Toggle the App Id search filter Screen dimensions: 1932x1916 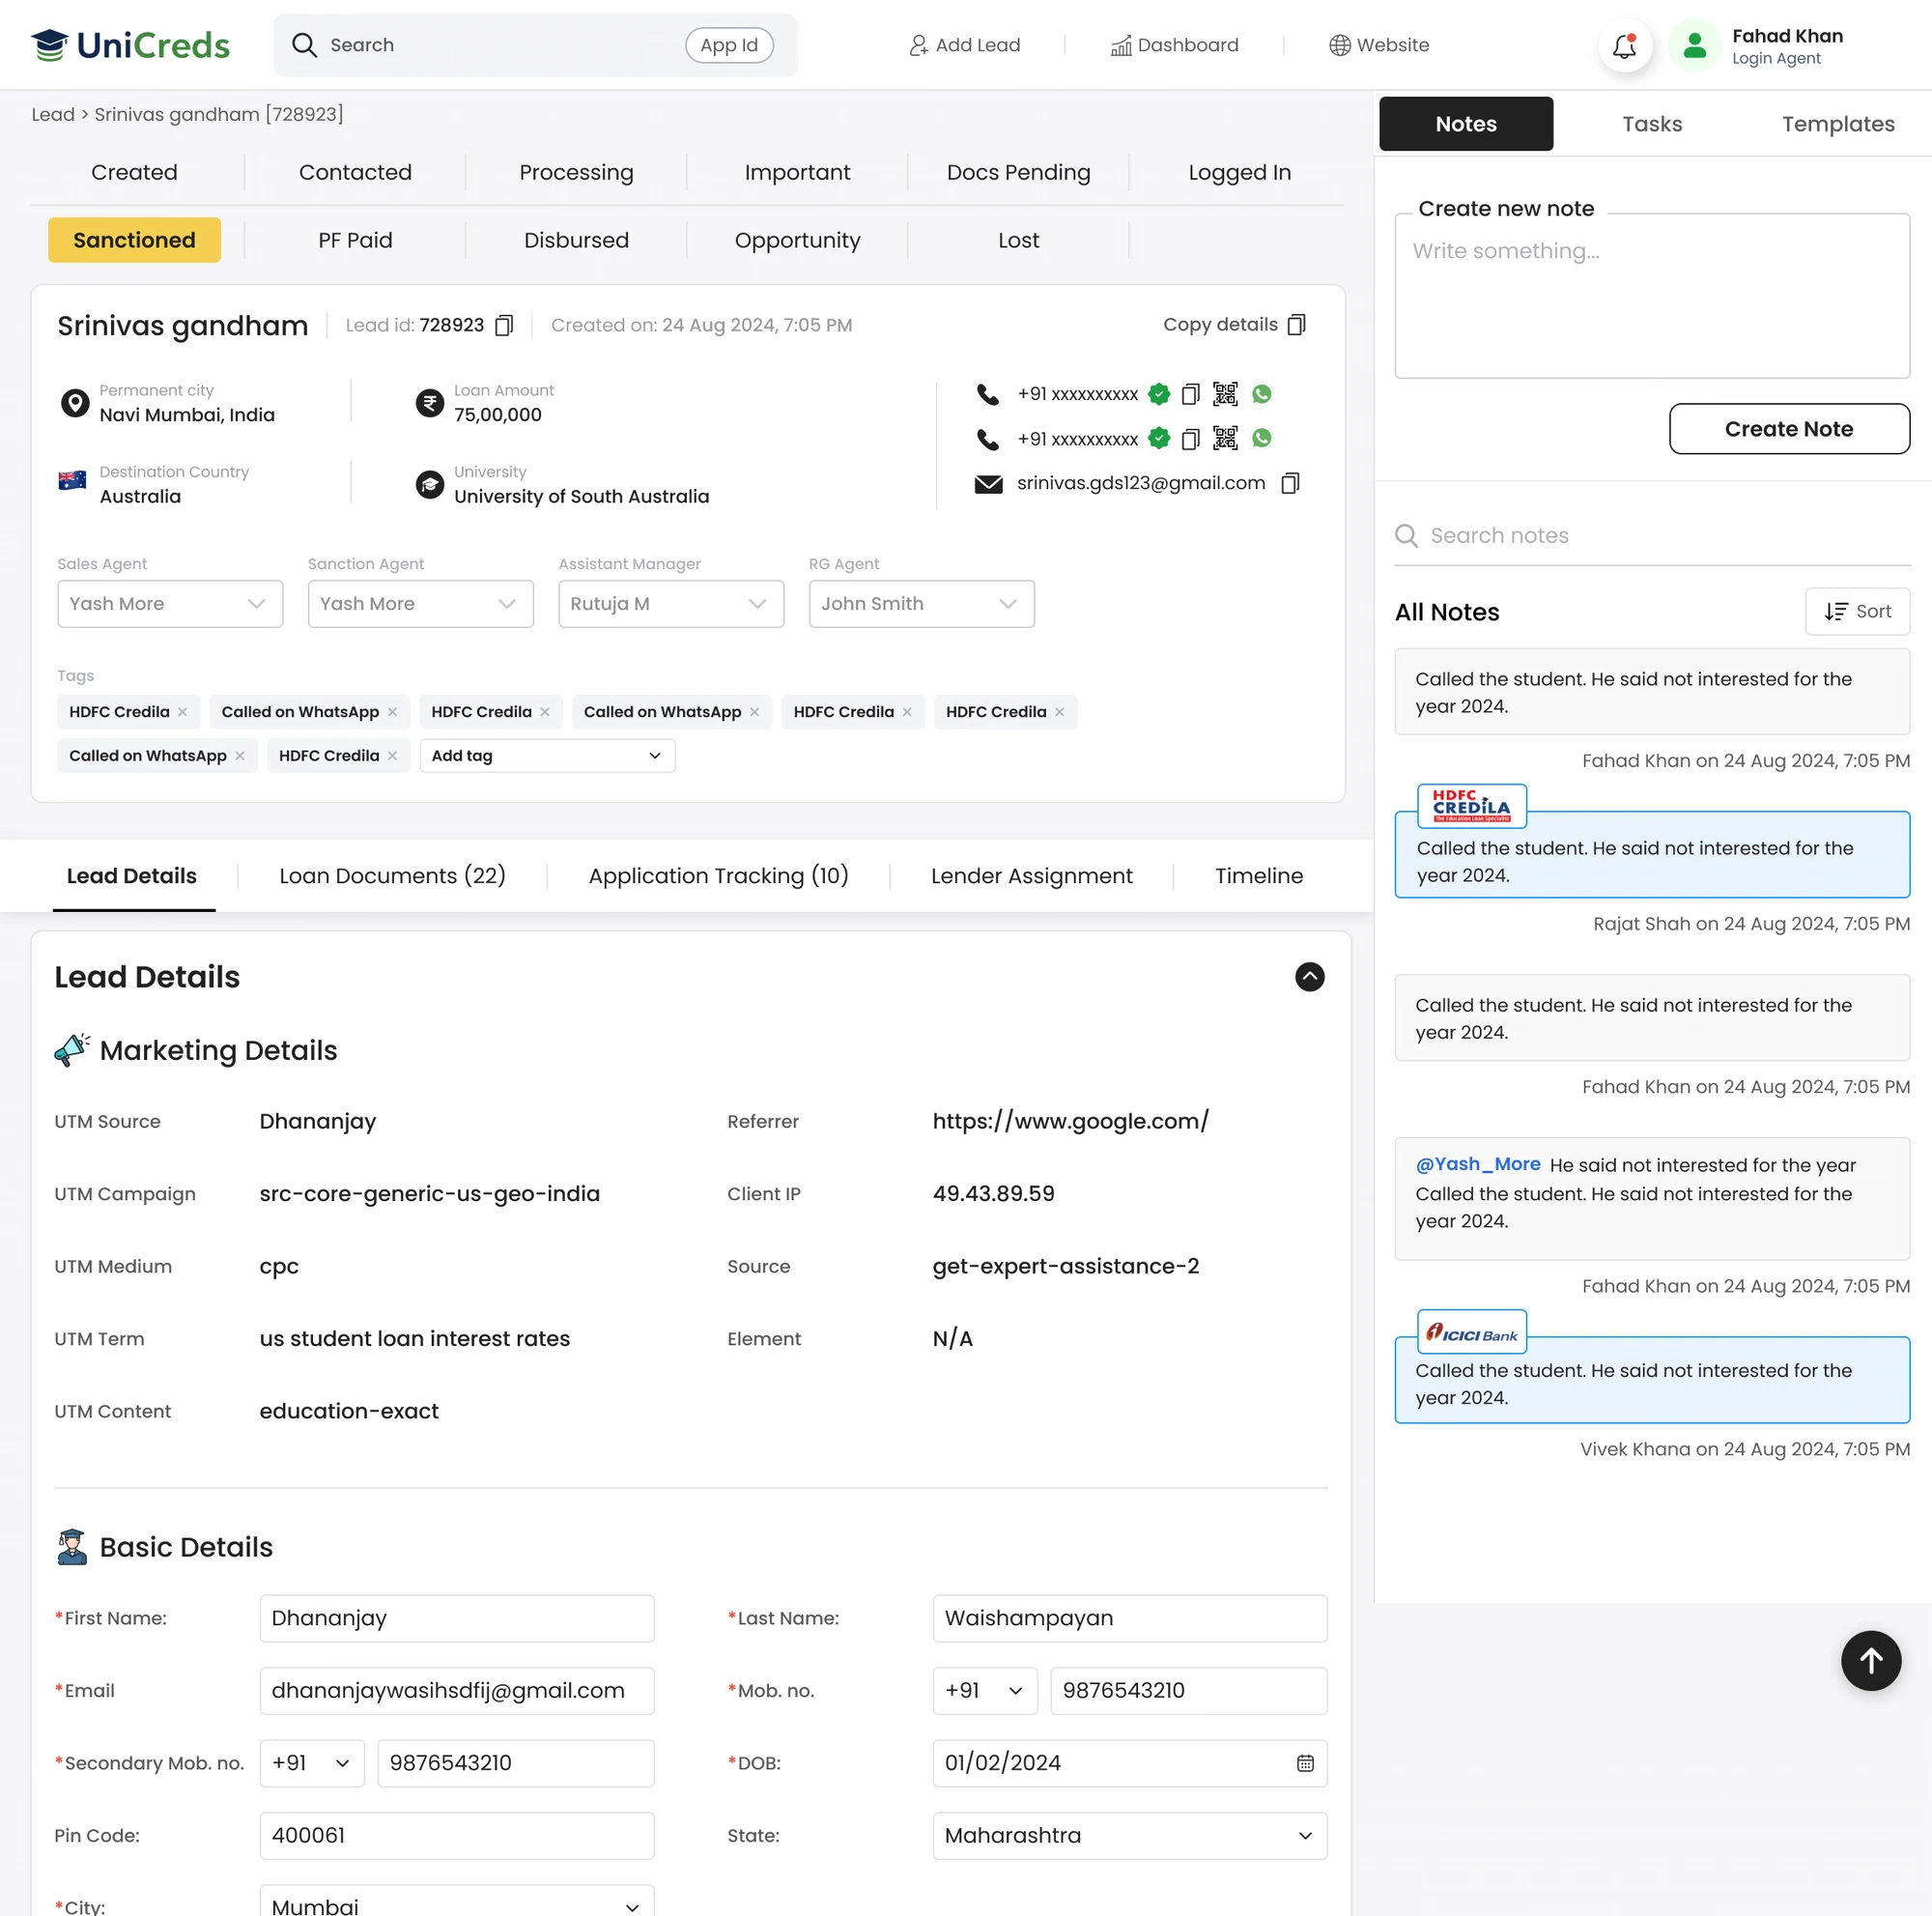click(729, 45)
